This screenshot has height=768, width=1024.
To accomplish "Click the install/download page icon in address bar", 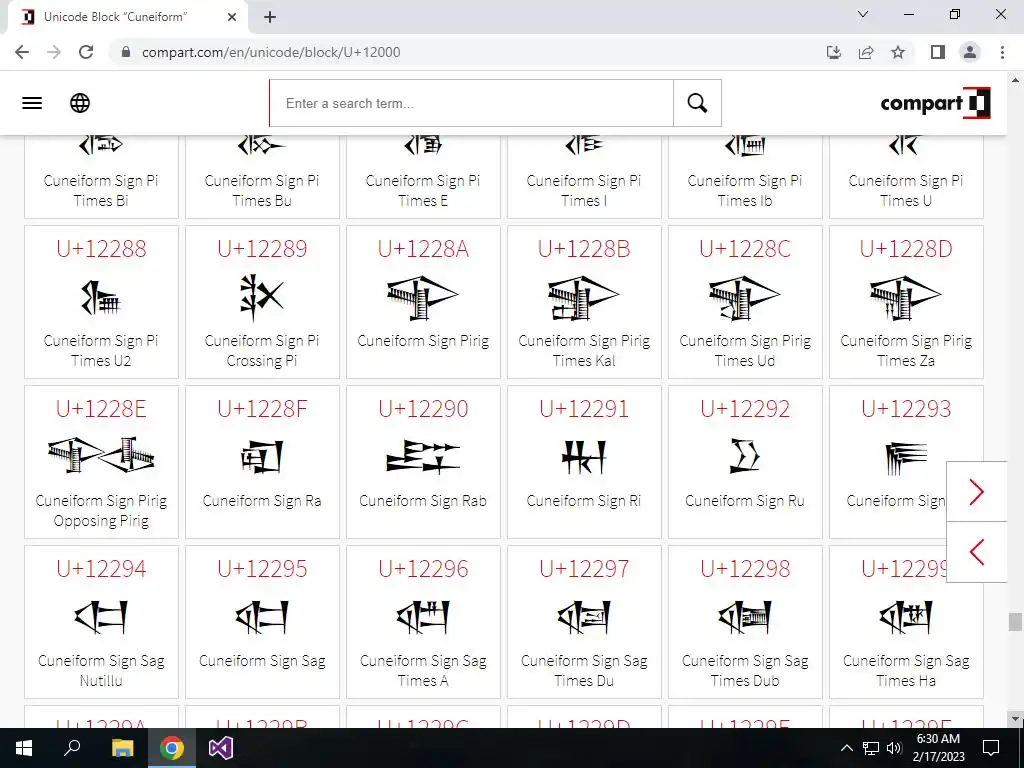I will click(834, 52).
